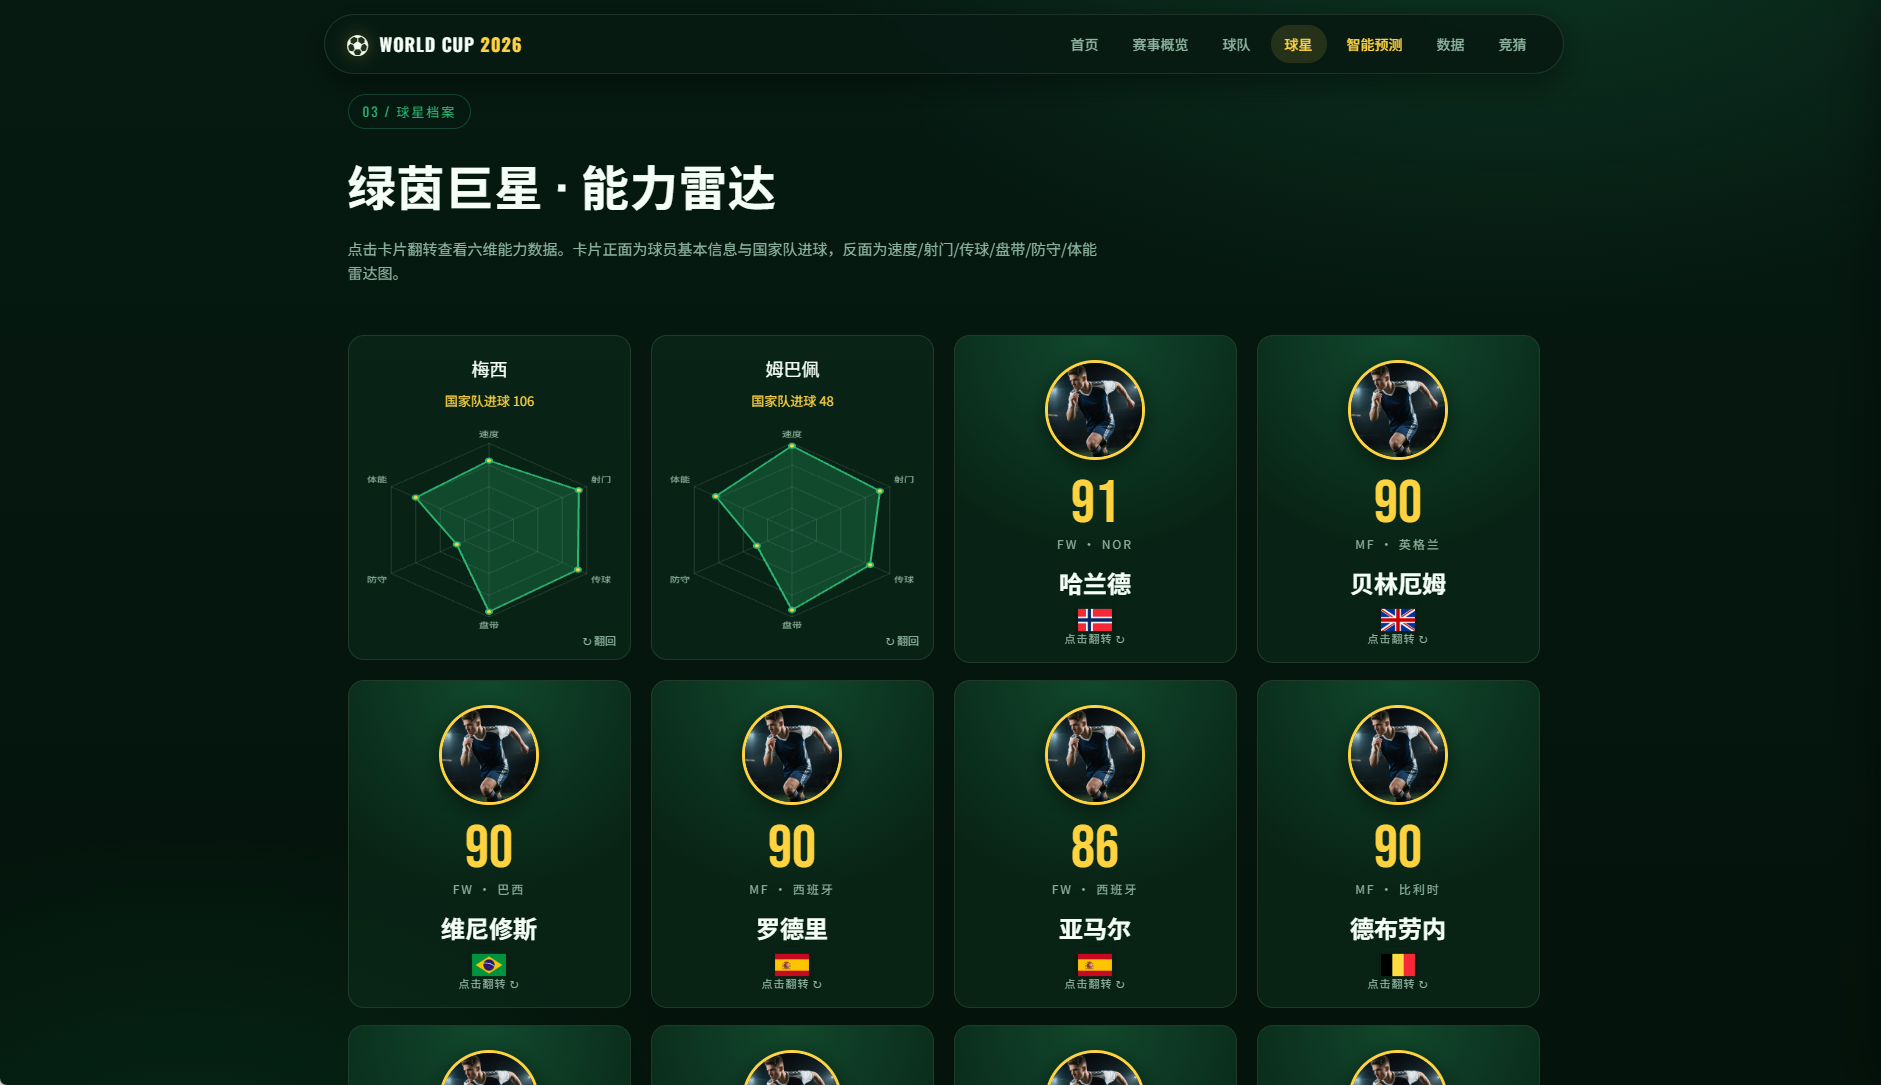
Task: Flip back 姆巴佩 card via 翻回
Action: [902, 641]
